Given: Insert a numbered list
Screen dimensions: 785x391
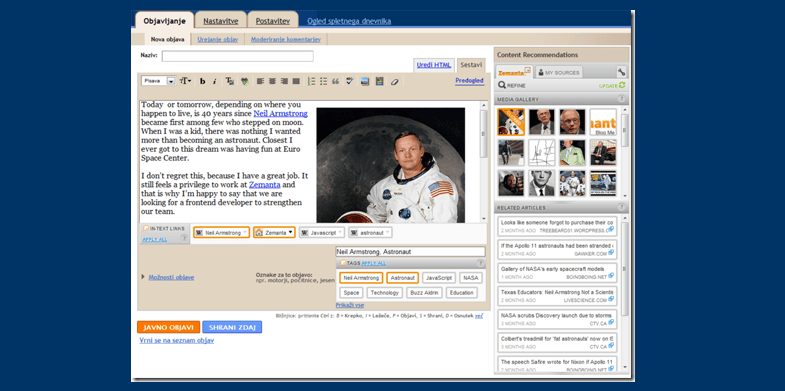Looking at the screenshot, I should click(311, 81).
